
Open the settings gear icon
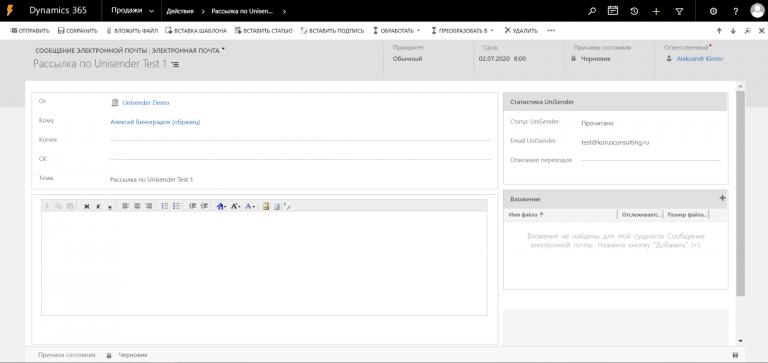(x=713, y=11)
